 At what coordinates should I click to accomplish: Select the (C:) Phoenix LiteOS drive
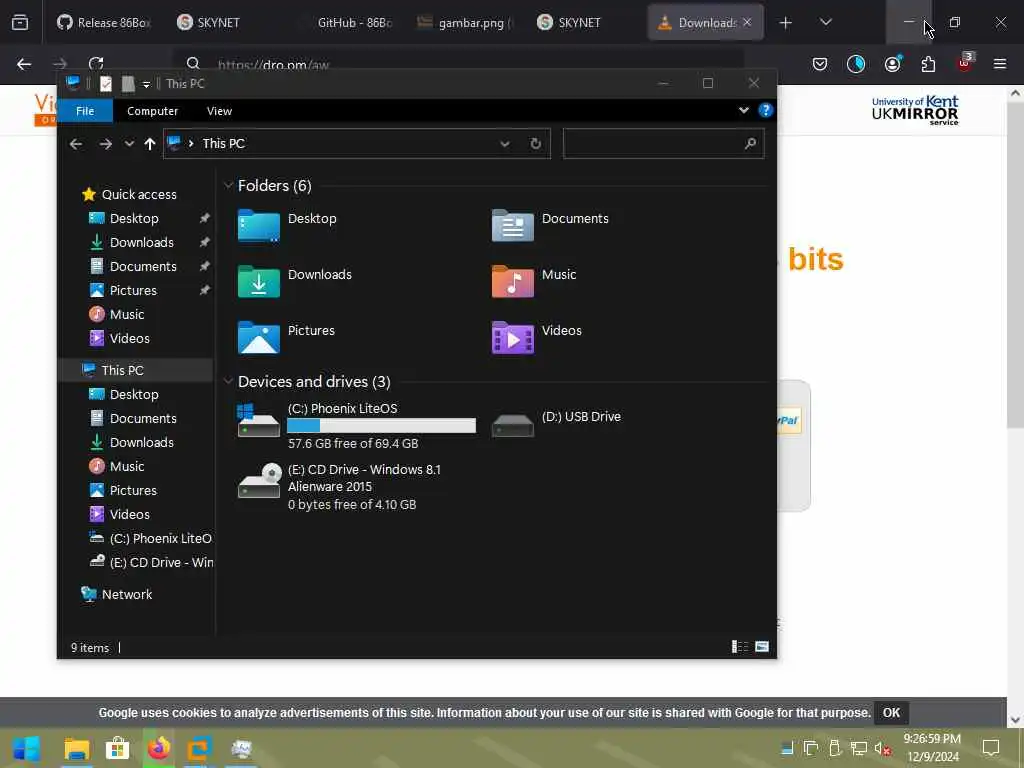357,425
